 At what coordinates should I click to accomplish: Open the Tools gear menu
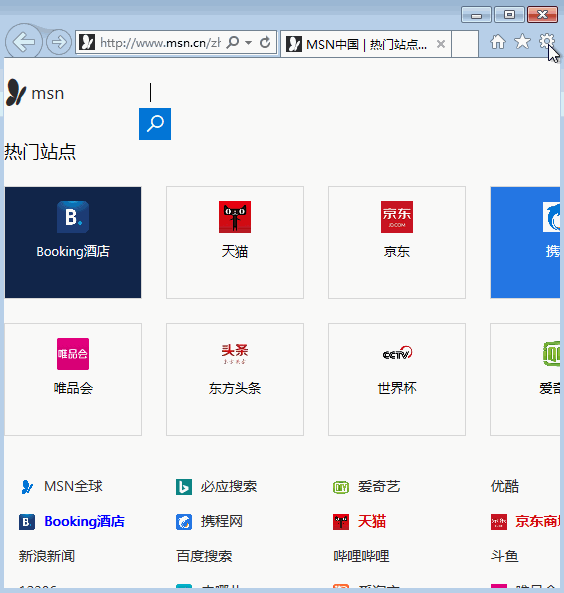click(x=547, y=42)
